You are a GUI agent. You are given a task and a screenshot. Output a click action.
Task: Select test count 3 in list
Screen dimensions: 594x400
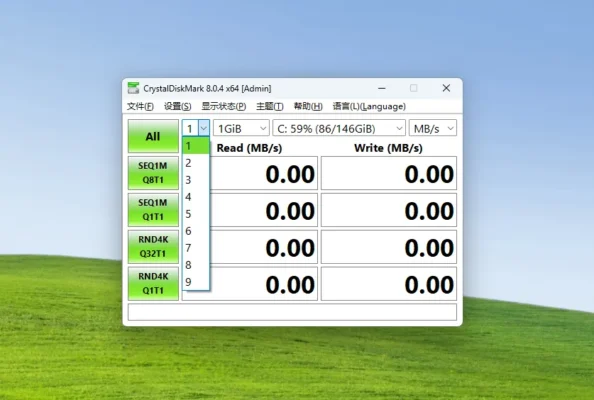tap(195, 180)
